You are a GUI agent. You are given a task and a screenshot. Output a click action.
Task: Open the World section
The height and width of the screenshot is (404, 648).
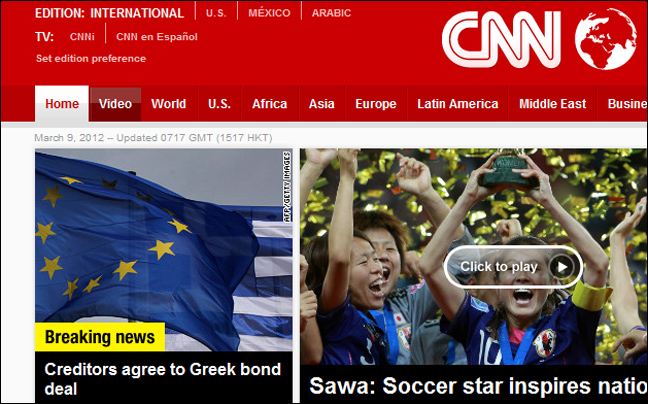(x=169, y=104)
